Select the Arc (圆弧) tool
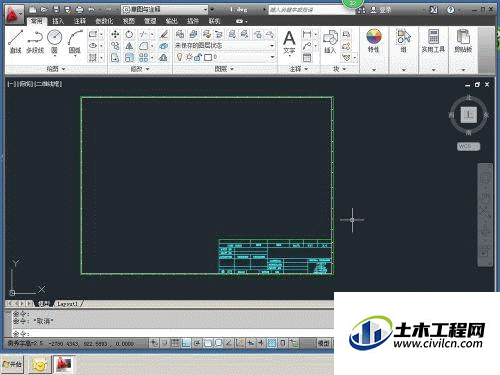The image size is (500, 375). (75, 41)
